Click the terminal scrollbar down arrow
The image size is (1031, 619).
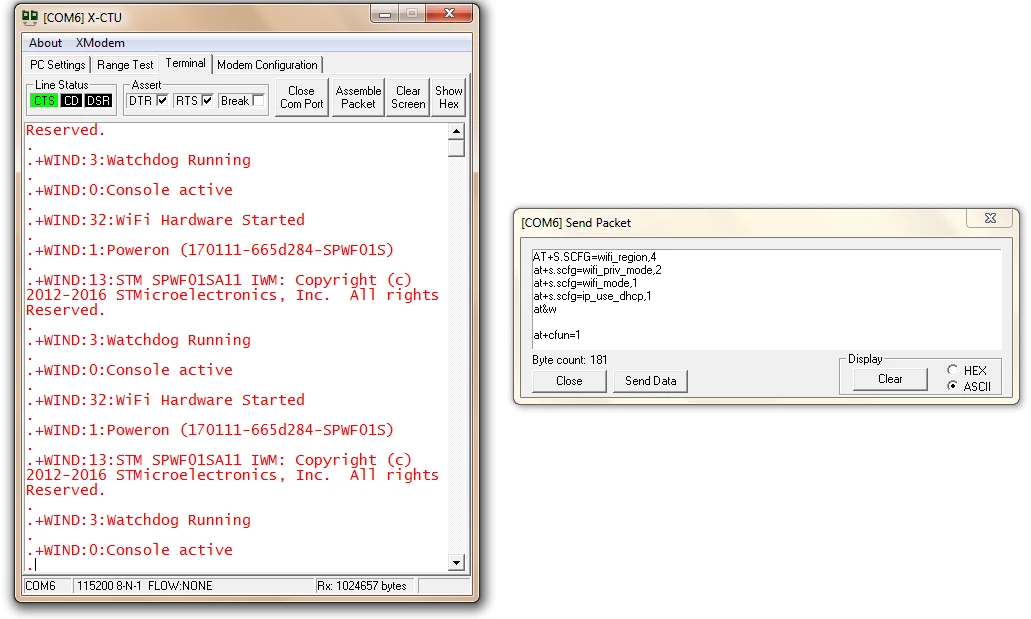tap(456, 562)
